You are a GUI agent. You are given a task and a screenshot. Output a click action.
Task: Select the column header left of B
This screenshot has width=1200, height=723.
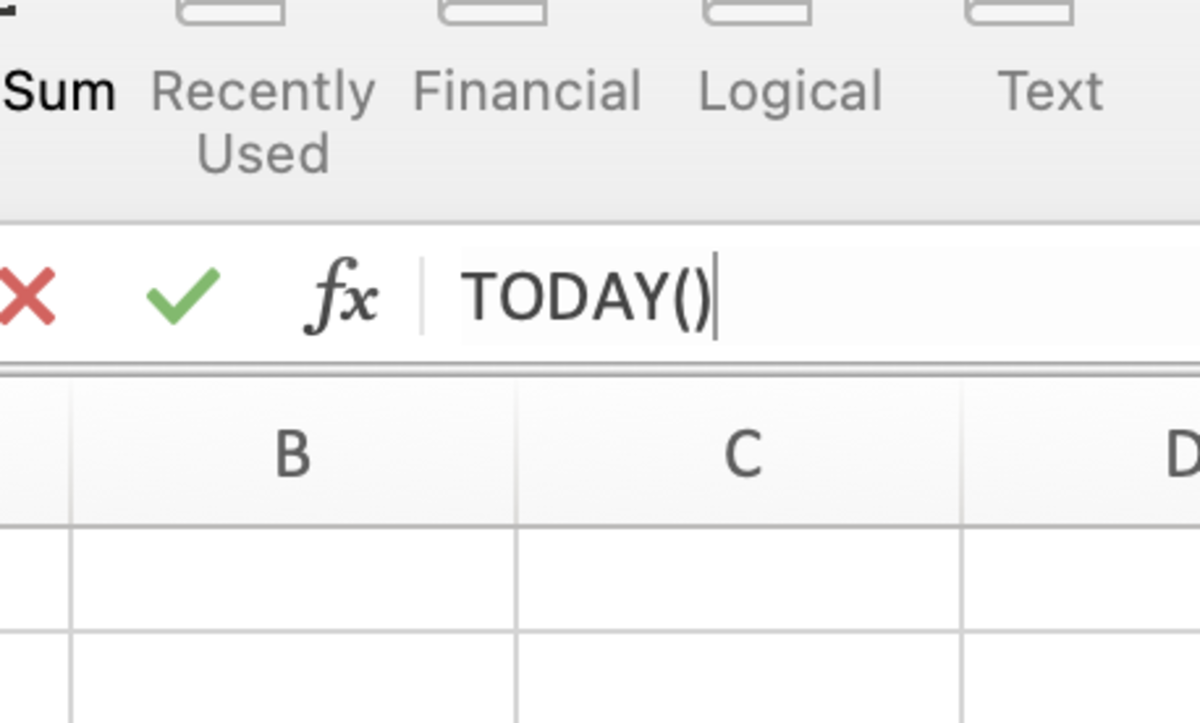pyautogui.click(x=35, y=453)
